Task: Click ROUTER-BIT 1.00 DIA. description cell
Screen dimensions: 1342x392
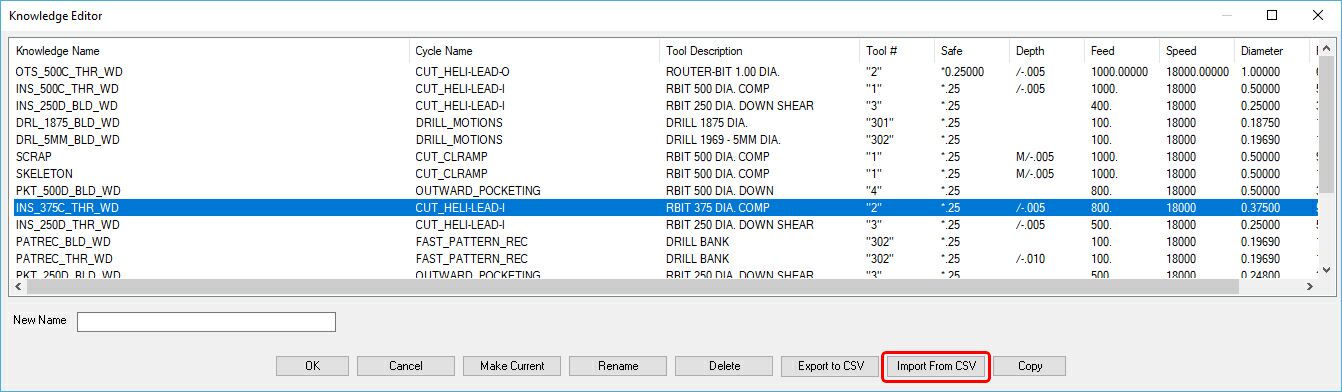Action: pyautogui.click(x=722, y=72)
